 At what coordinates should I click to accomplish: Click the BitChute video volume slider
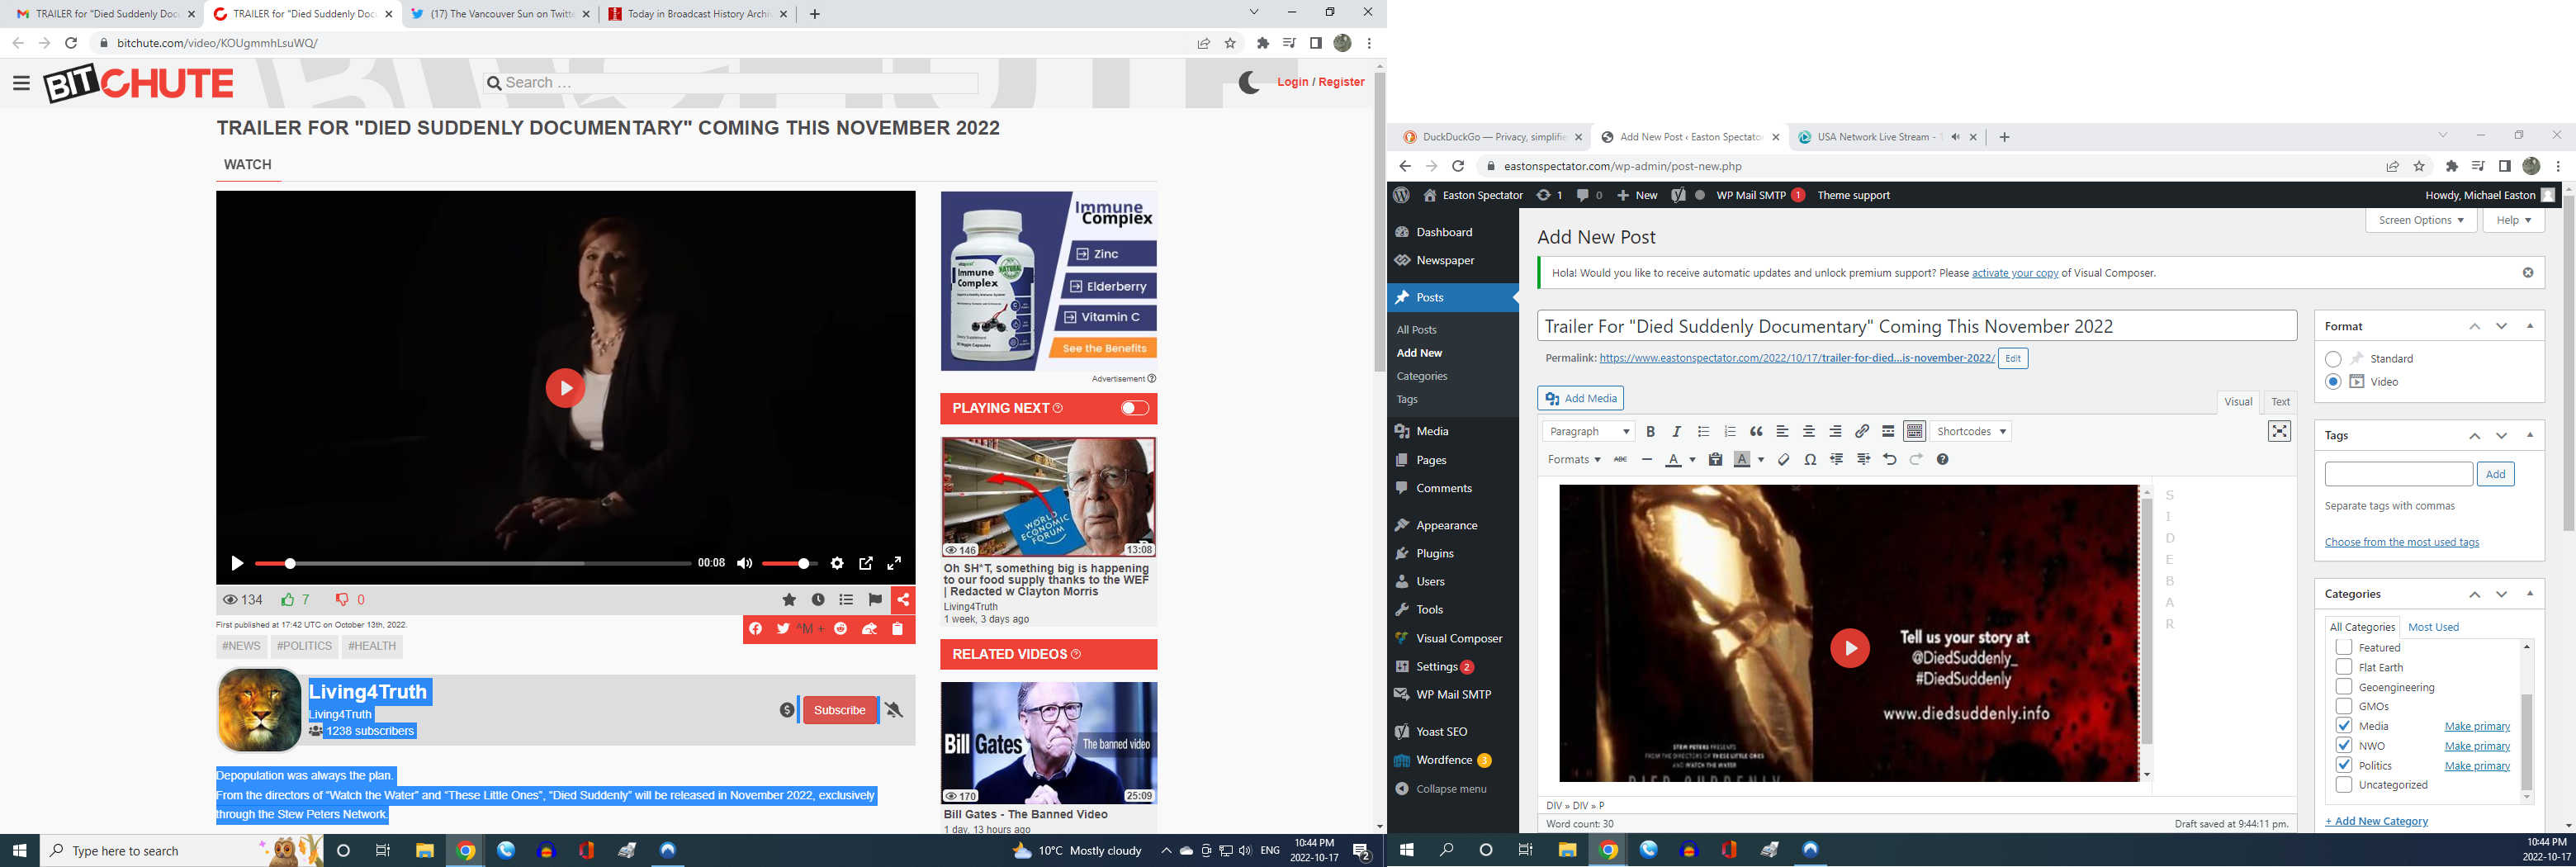(x=789, y=564)
